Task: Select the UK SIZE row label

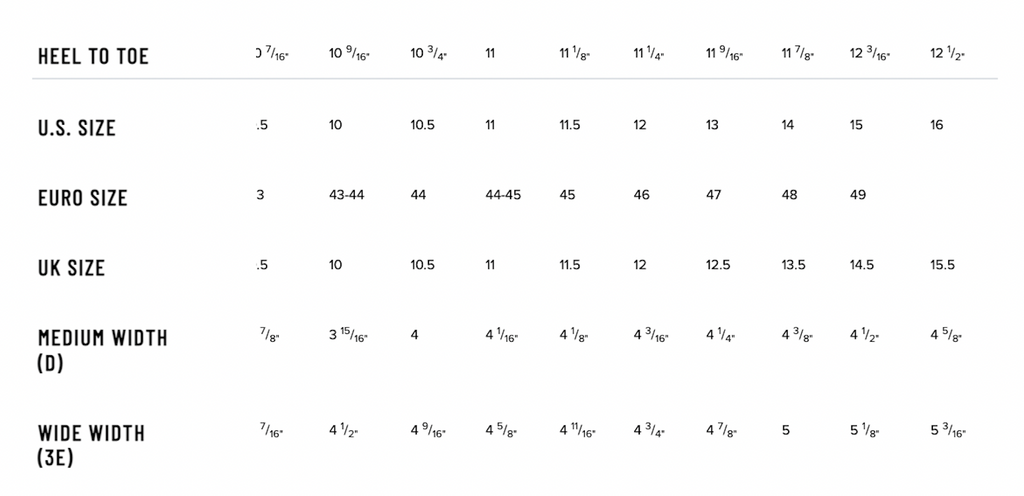Action: (71, 267)
